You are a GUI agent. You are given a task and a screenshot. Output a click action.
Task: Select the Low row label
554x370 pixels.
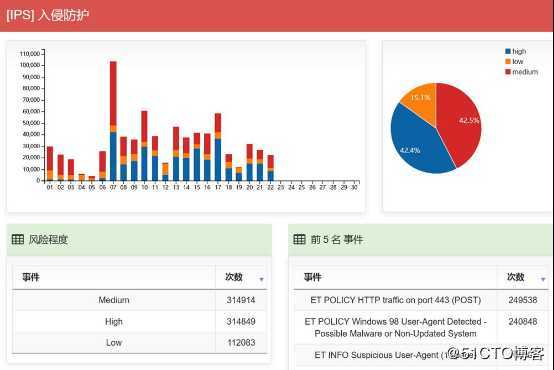114,342
